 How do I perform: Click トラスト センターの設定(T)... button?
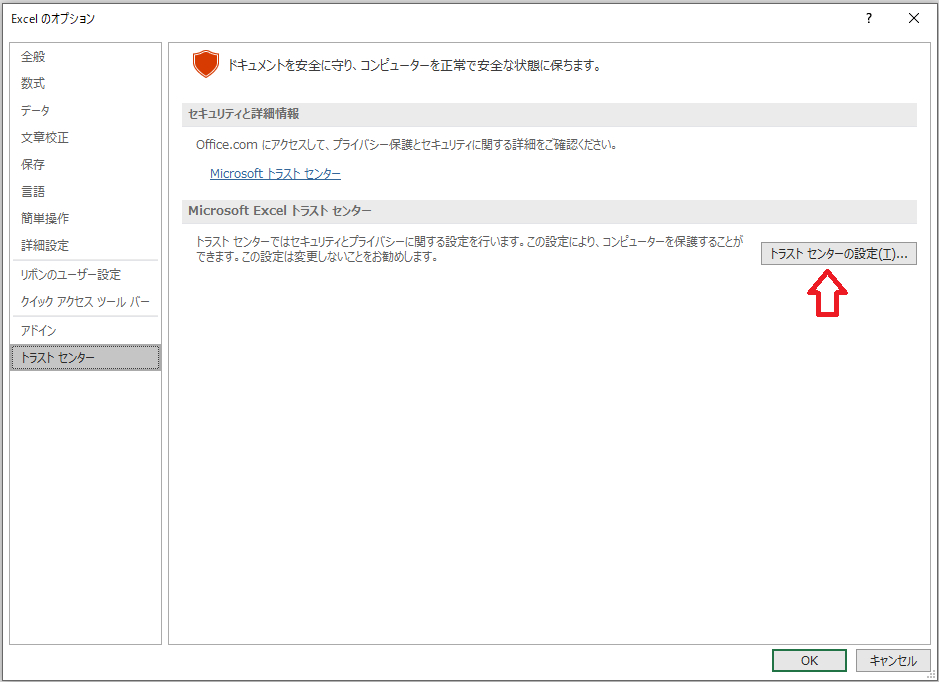(x=838, y=254)
